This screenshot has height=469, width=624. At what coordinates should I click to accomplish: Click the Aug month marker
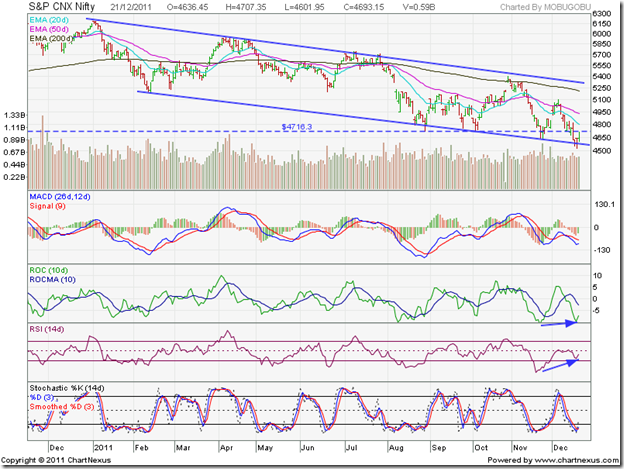[x=396, y=448]
